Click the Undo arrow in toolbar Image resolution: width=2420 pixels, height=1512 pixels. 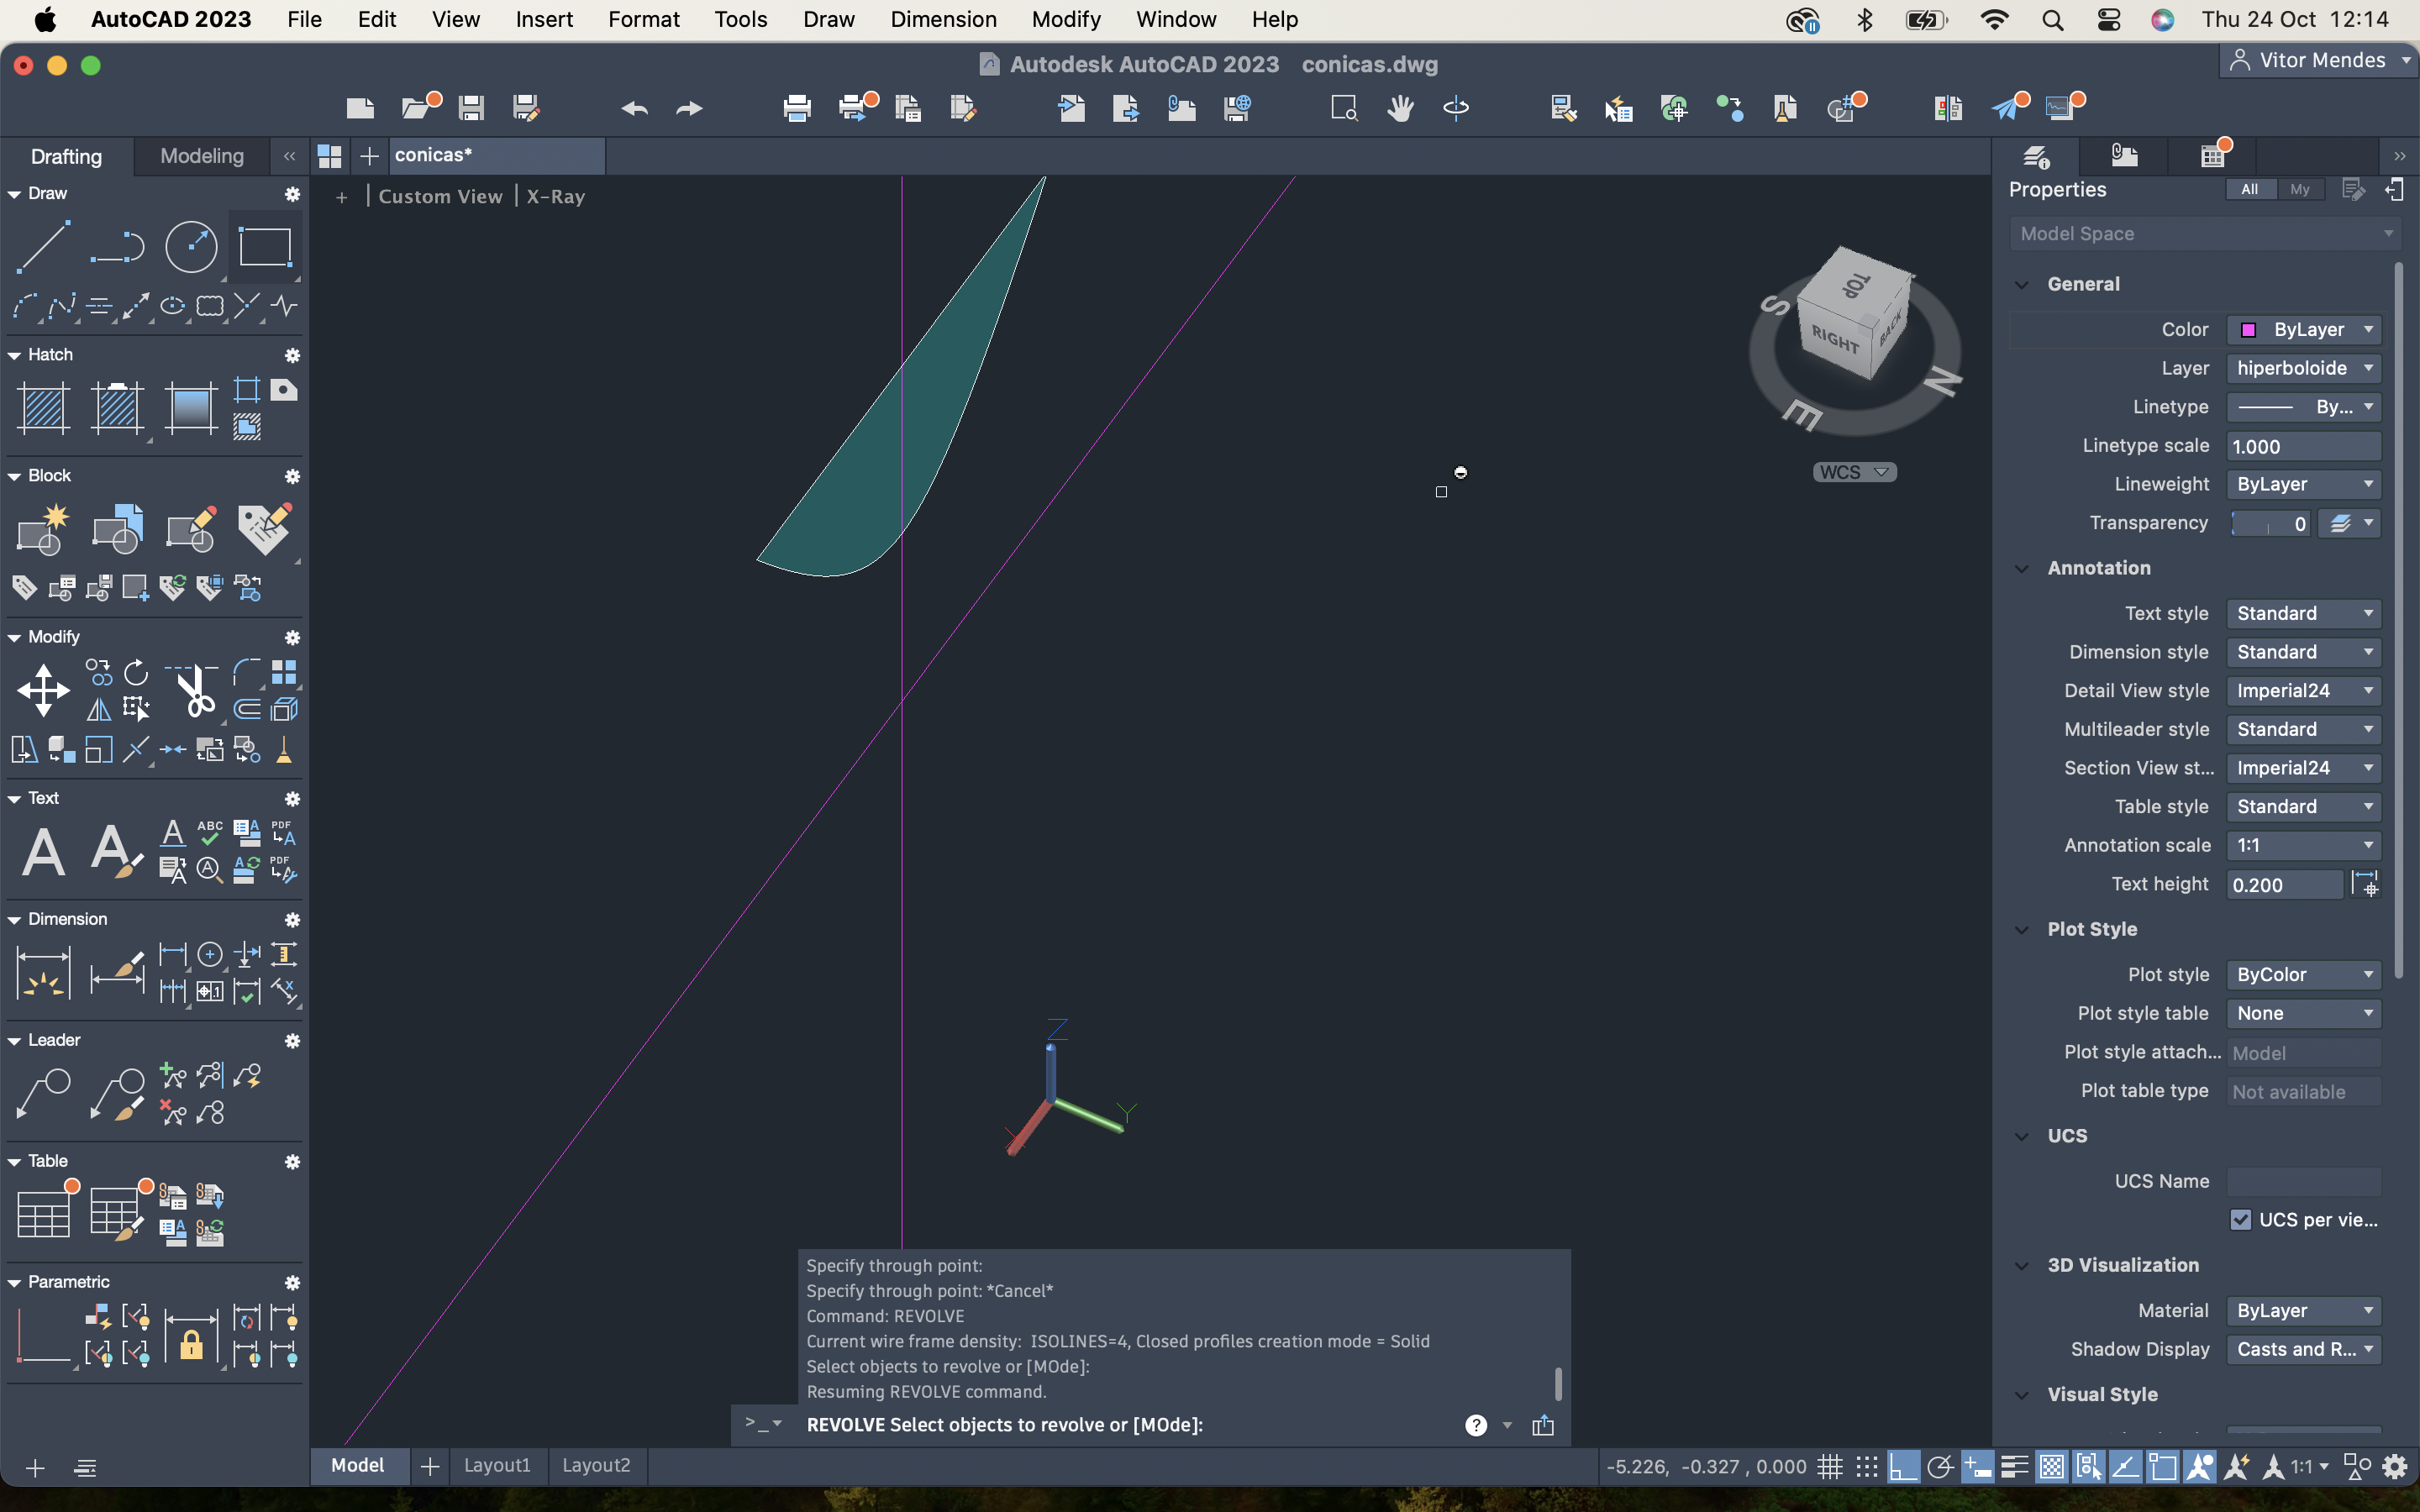[635, 107]
